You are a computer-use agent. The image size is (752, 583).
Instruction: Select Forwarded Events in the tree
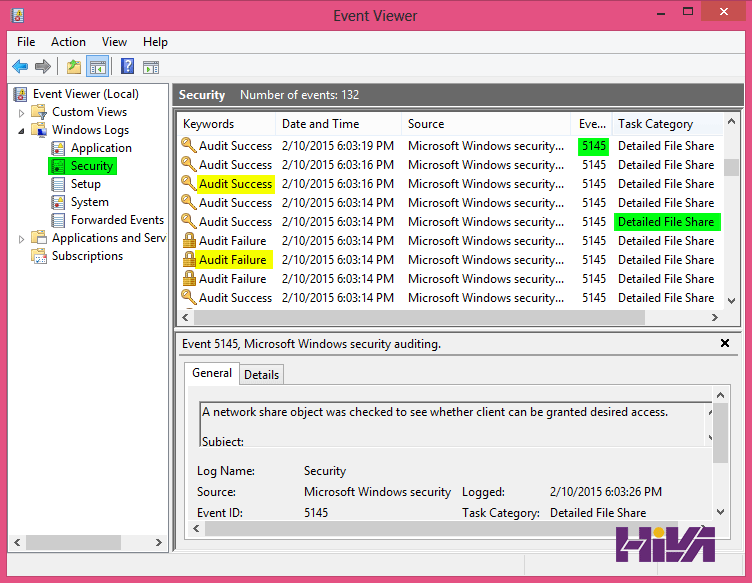118,220
